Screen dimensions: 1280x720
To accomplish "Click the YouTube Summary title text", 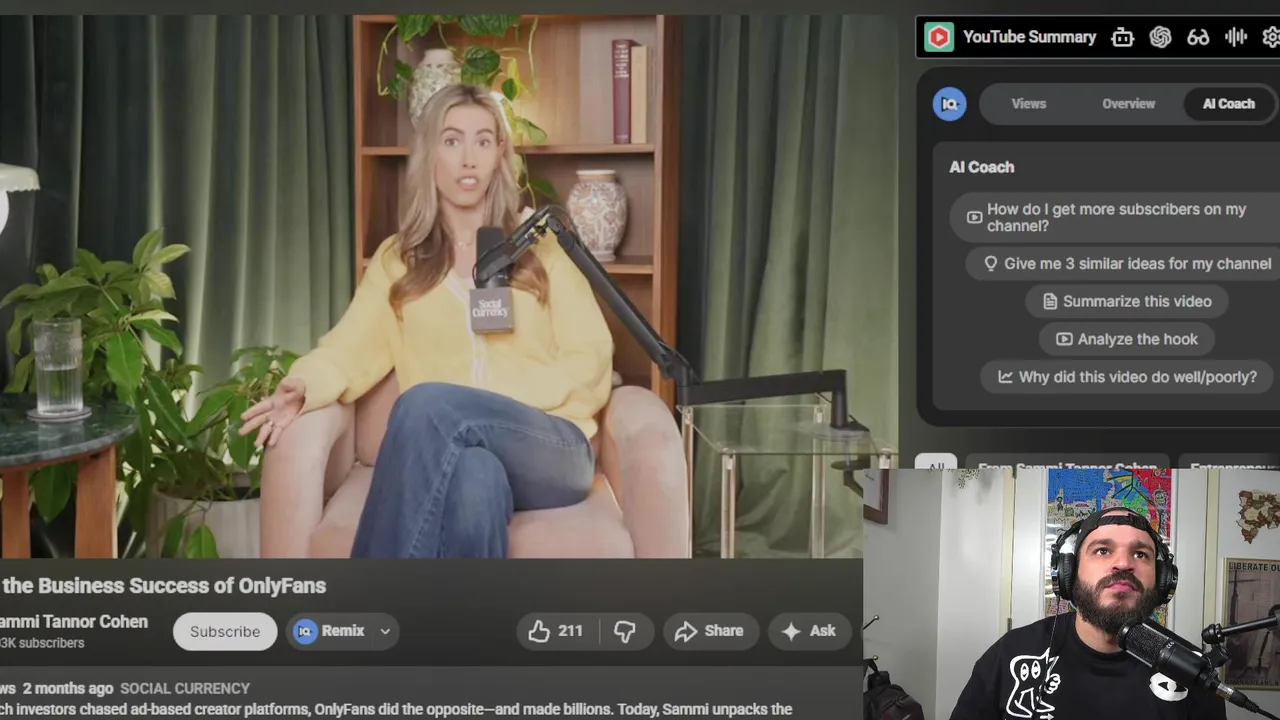I will point(1029,37).
